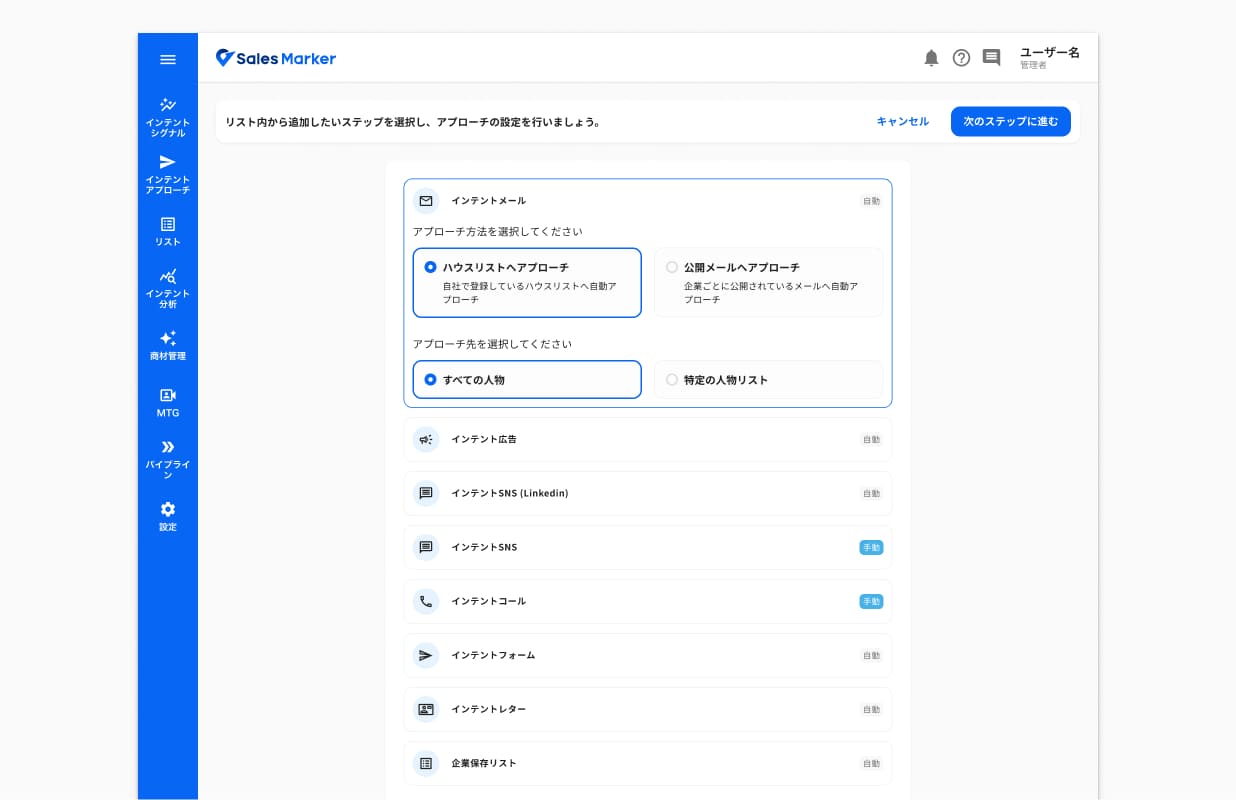Viewport: 1236px width, 800px height.
Task: Open the help question mark icon
Action: tap(961, 58)
